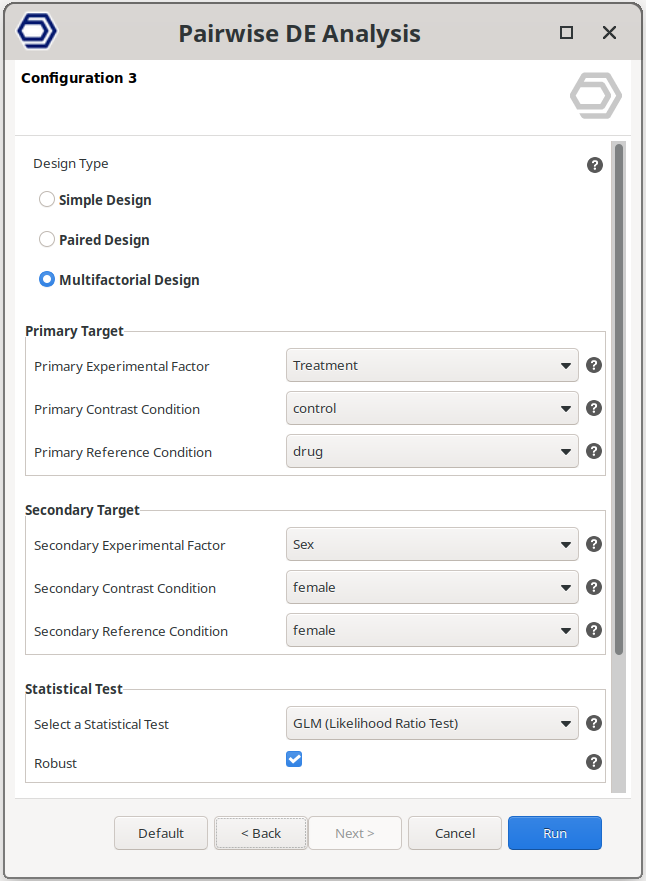Click help icon next to Design Type
Image resolution: width=646 pixels, height=881 pixels.
595,165
